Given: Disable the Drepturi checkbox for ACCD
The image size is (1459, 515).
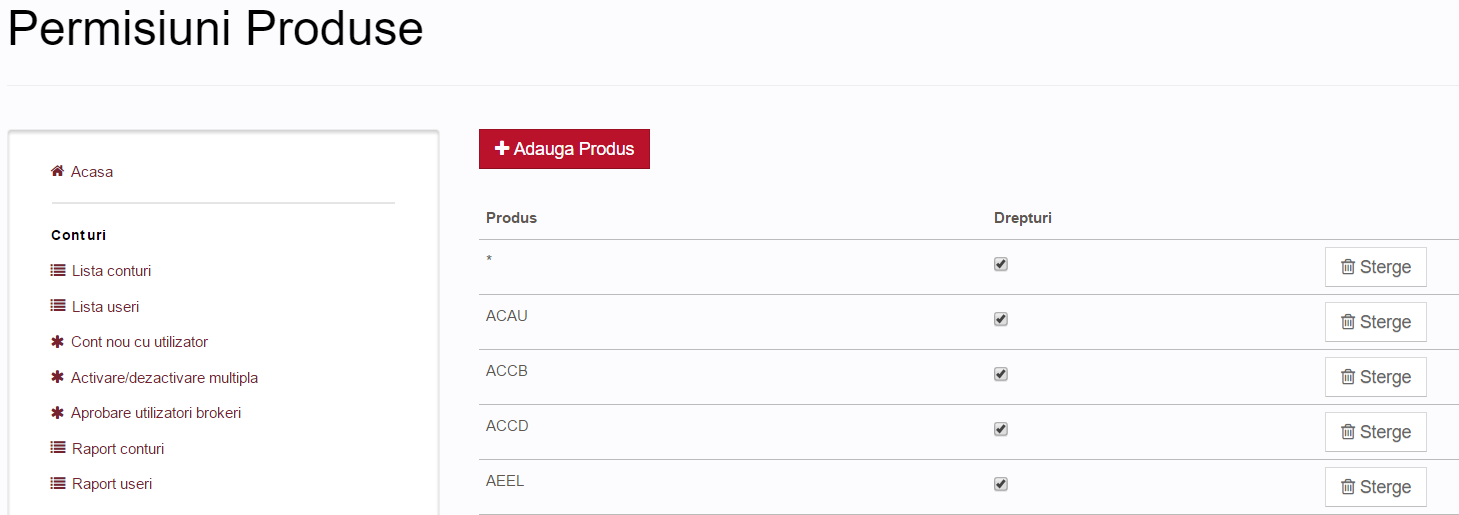Looking at the screenshot, I should tap(1001, 429).
